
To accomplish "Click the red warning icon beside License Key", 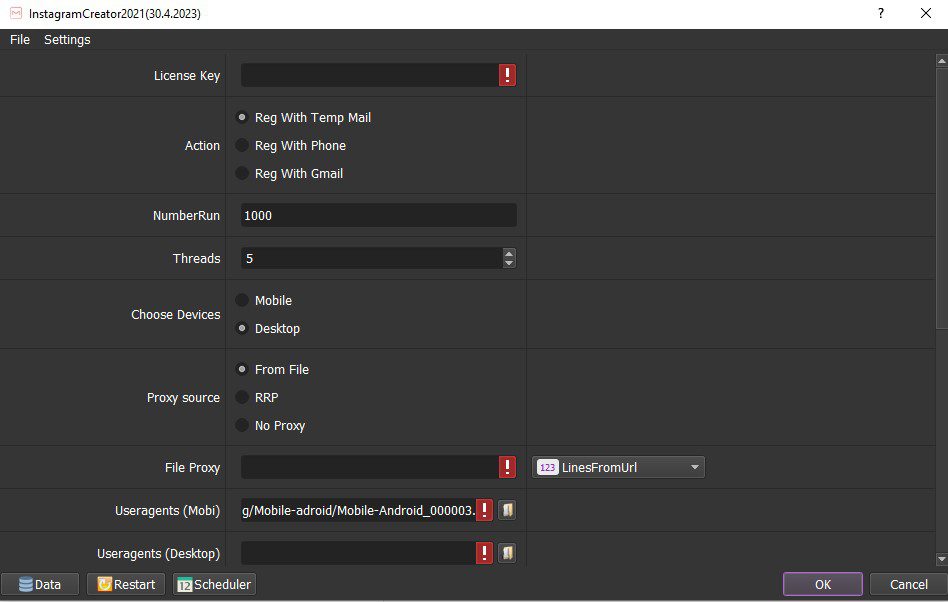I will point(507,75).
